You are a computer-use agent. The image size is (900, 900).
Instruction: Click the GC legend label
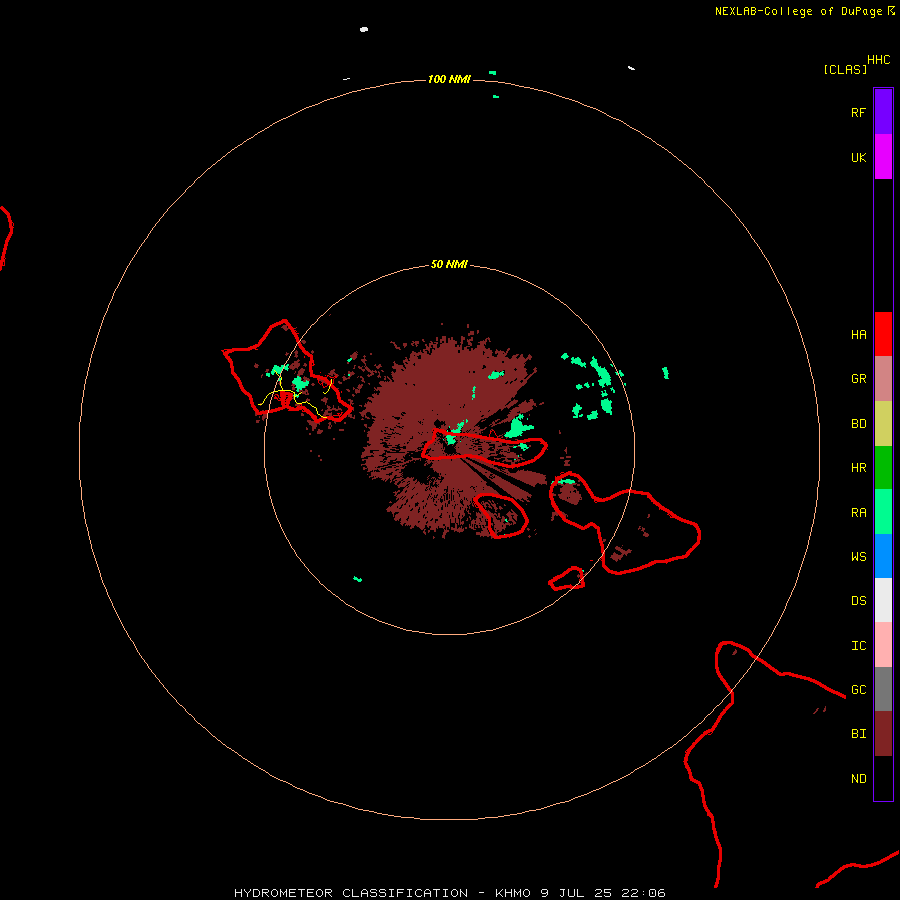click(x=859, y=690)
